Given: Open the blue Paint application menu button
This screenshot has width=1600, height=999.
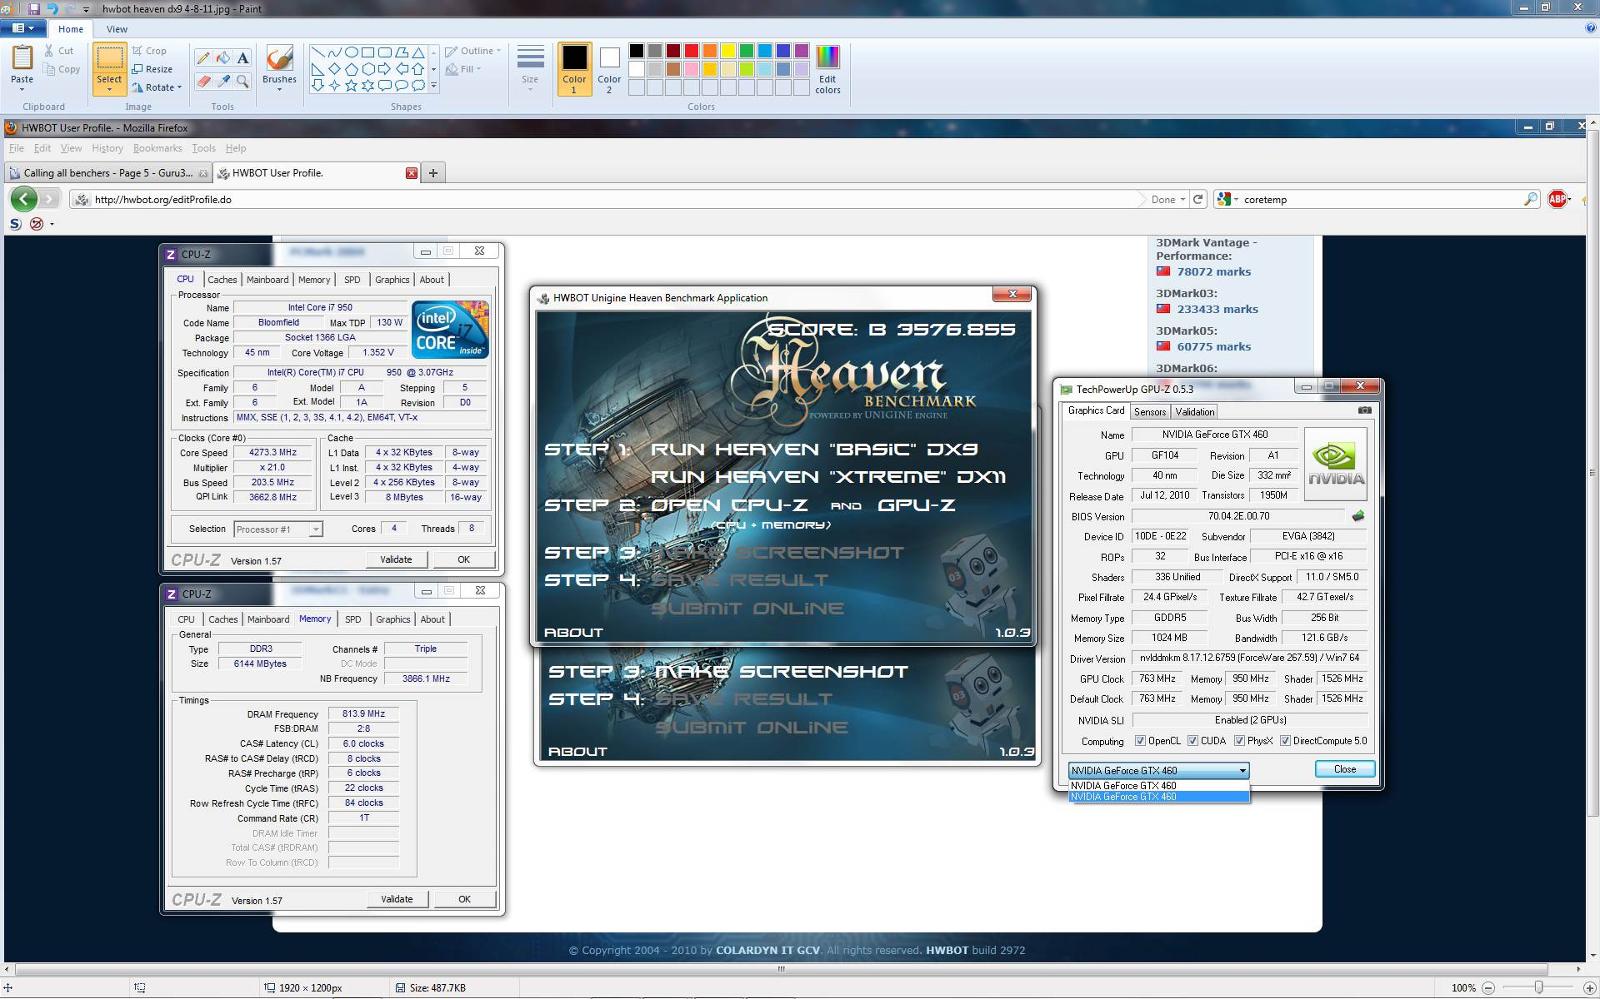Looking at the screenshot, I should pos(22,29).
